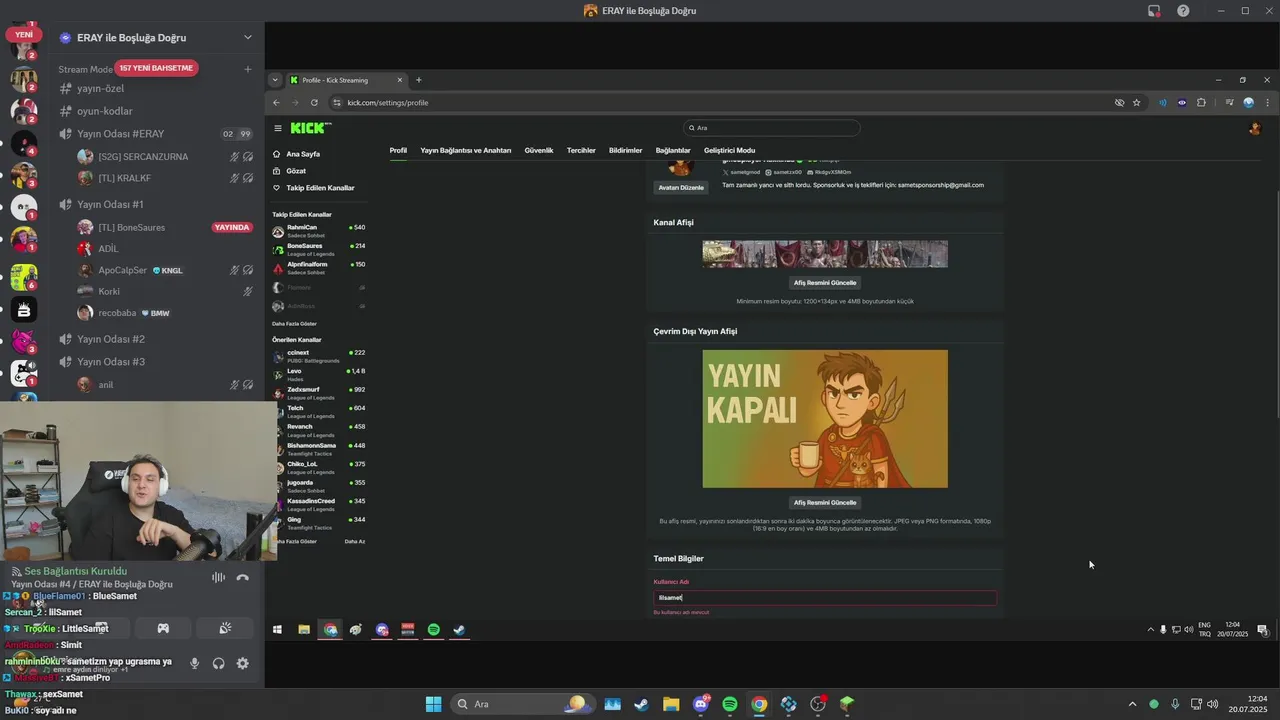Reload the Kick page in Chrome
This screenshot has width=1280, height=720.
[314, 102]
